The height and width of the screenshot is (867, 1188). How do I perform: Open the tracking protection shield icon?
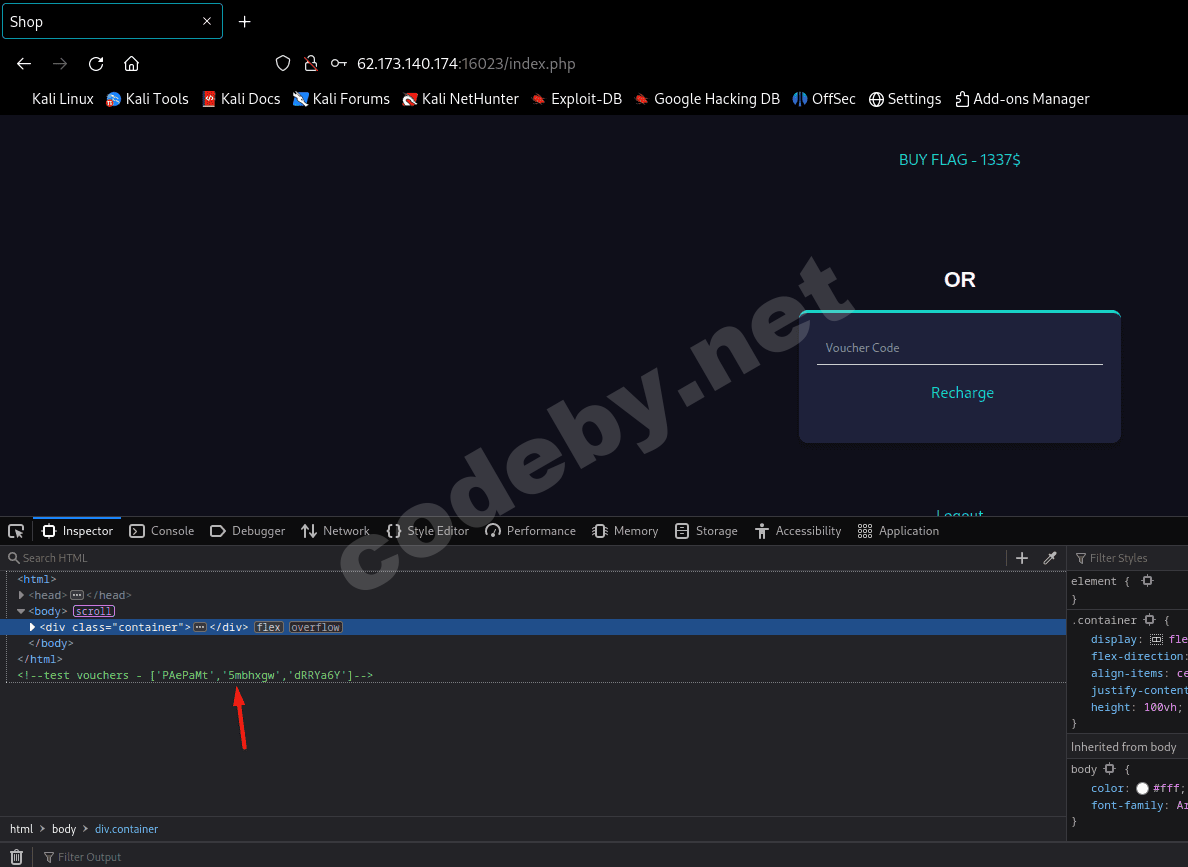(x=282, y=62)
